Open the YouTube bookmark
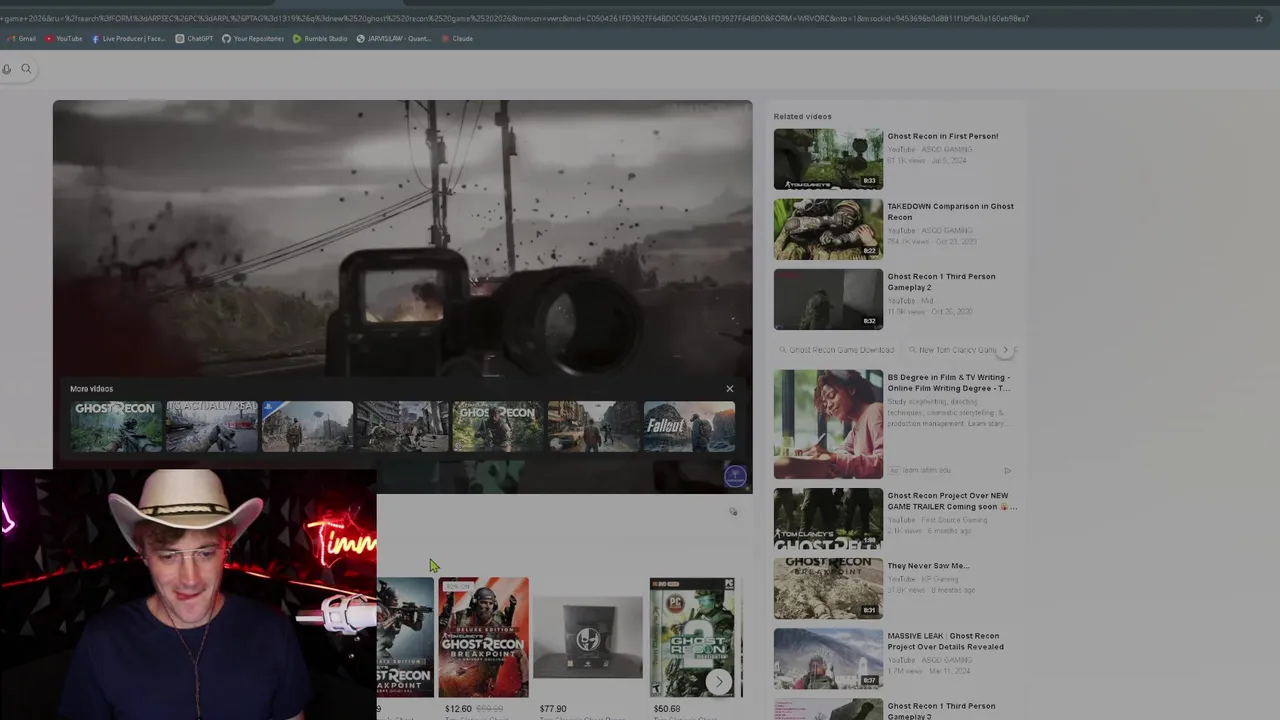 coord(63,39)
